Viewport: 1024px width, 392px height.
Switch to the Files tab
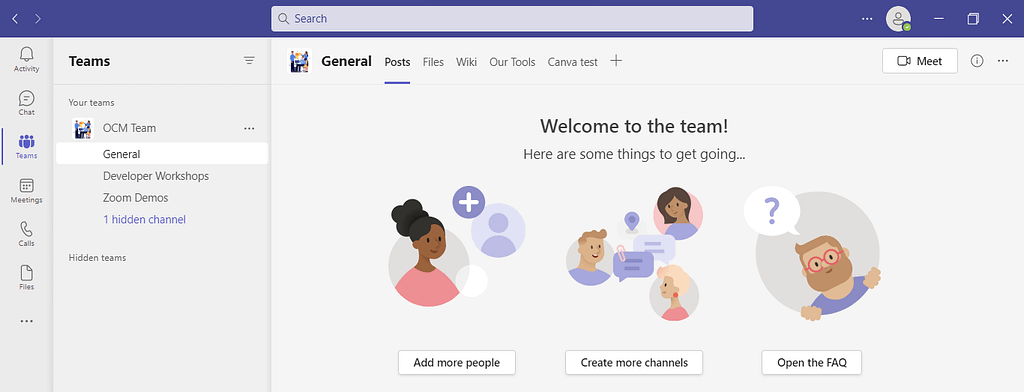[x=433, y=62]
